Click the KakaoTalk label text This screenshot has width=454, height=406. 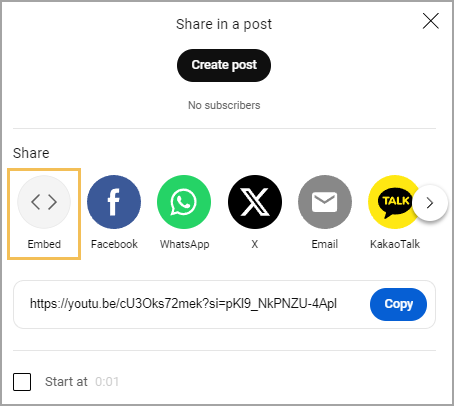pos(395,244)
